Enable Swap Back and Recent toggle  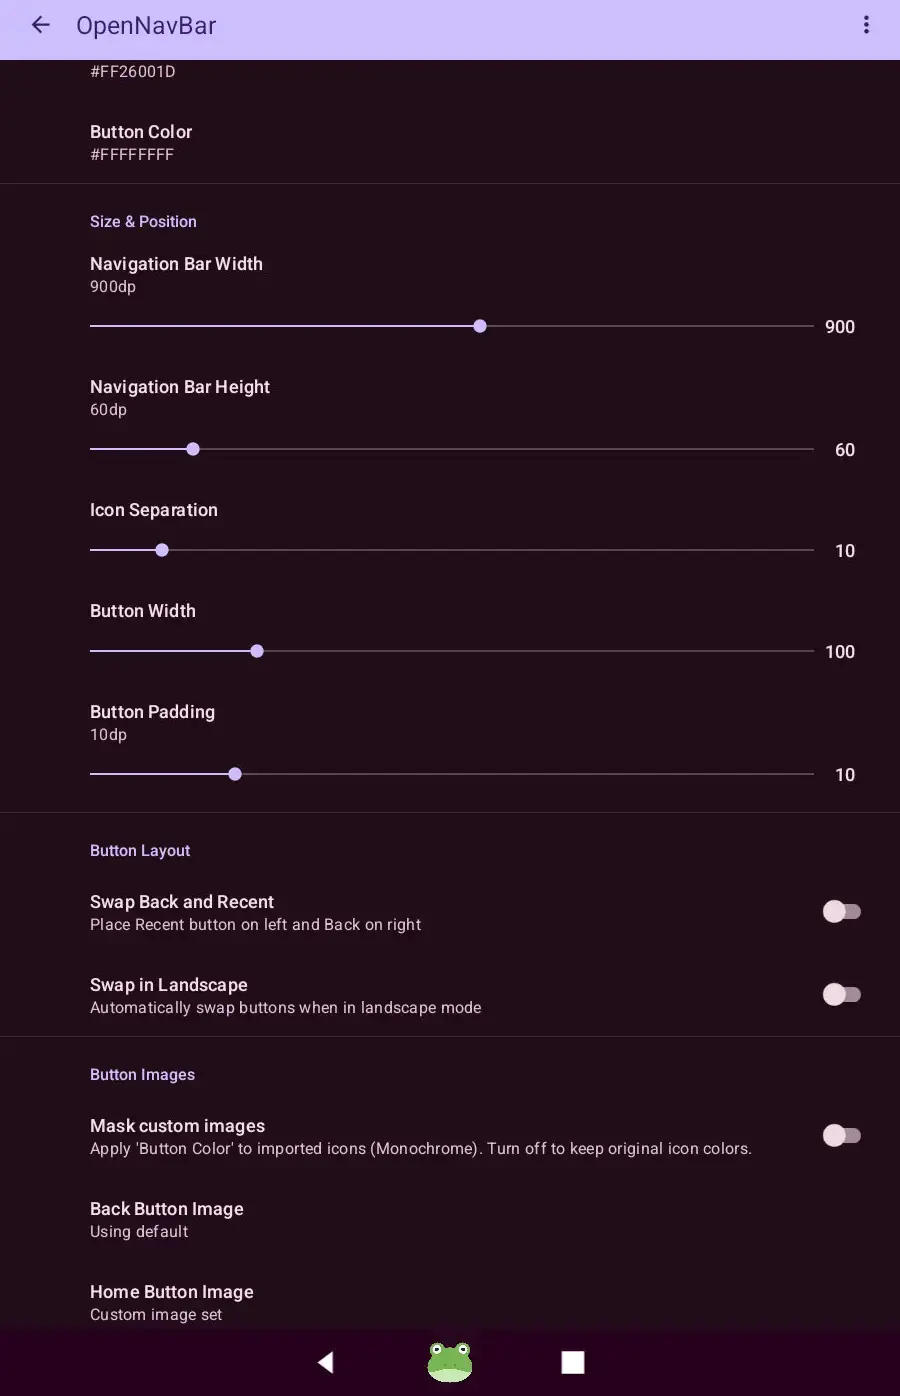pos(841,912)
